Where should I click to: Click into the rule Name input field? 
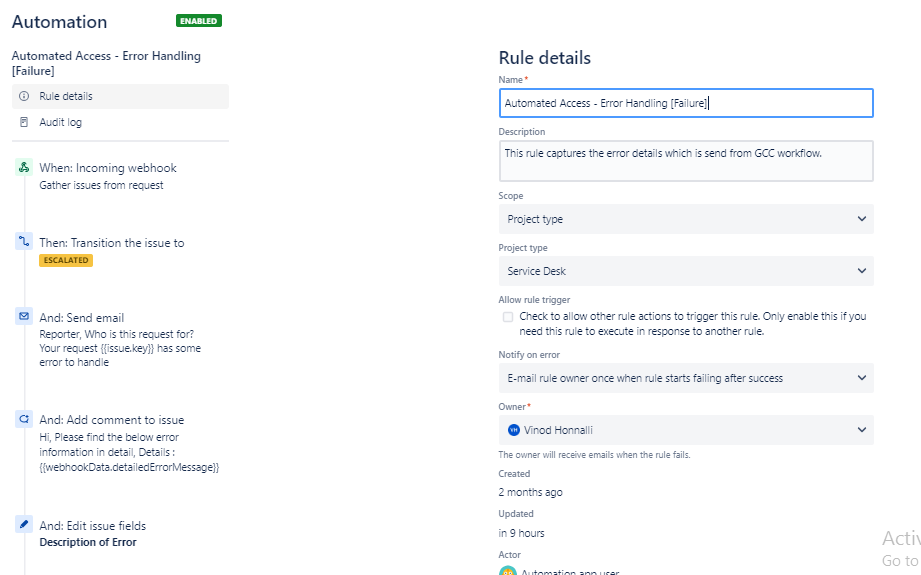coord(686,103)
